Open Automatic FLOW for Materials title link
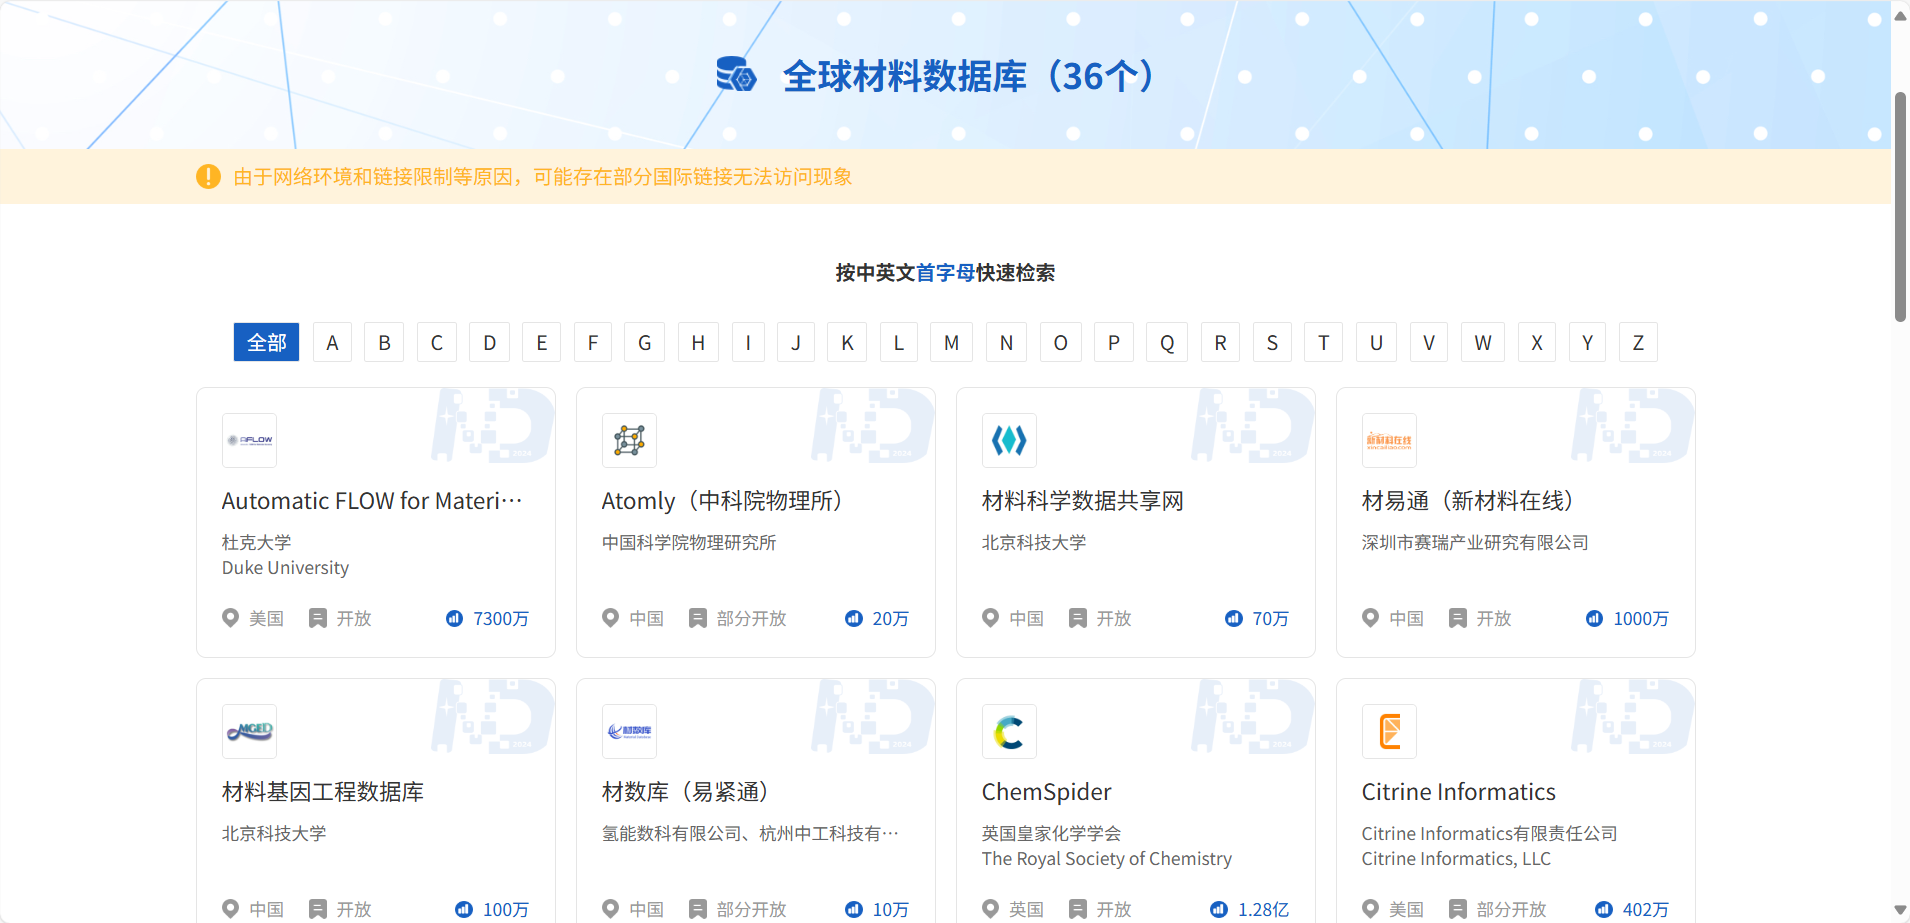The image size is (1910, 923). tap(371, 501)
